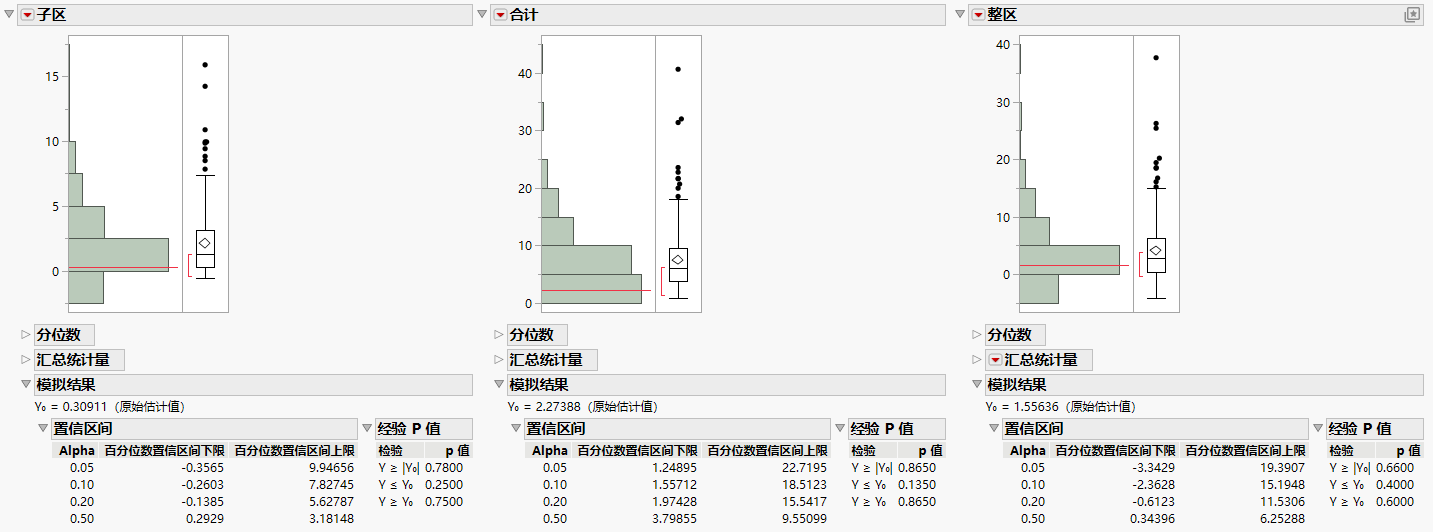Collapse 置信区间 in the 整区 panel
Image resolution: width=1433 pixels, height=532 pixels.
(994, 429)
